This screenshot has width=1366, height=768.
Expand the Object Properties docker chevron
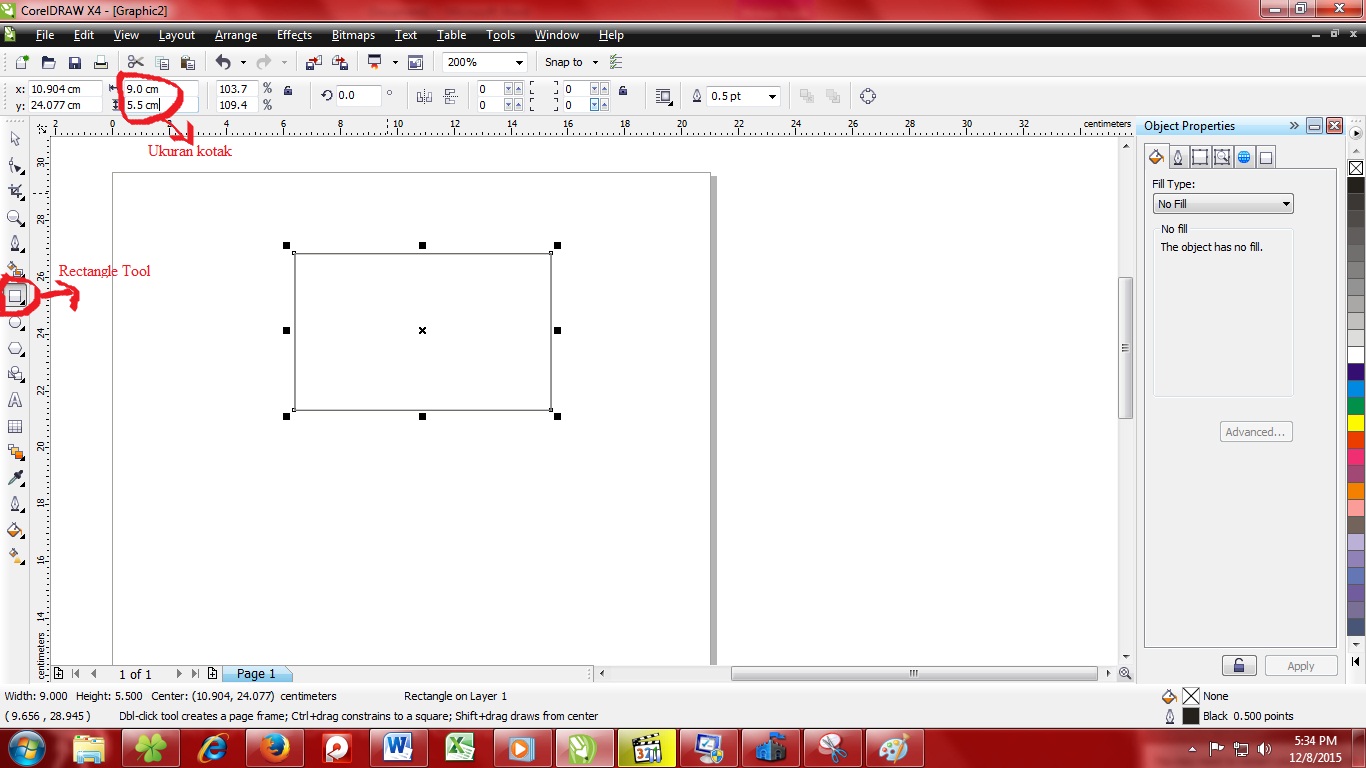tap(1293, 126)
